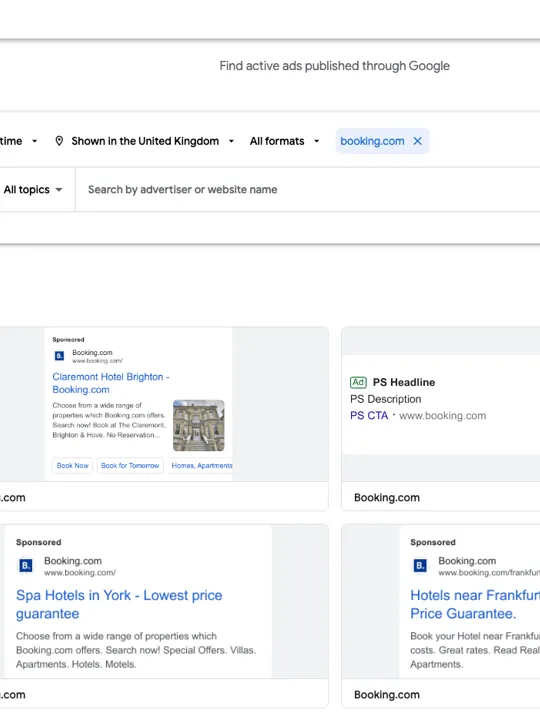Open Booking.com advertiser under Frankfurt ad
540x720 pixels.
pyautogui.click(x=387, y=695)
